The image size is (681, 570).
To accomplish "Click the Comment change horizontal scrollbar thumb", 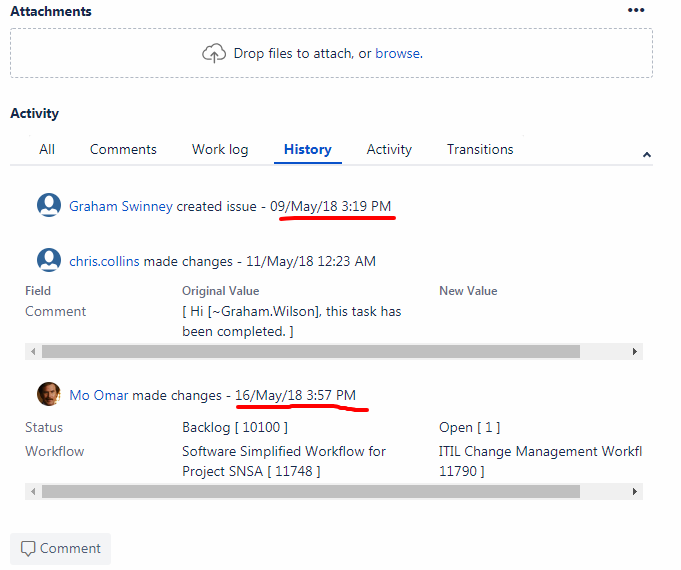I will tap(311, 351).
